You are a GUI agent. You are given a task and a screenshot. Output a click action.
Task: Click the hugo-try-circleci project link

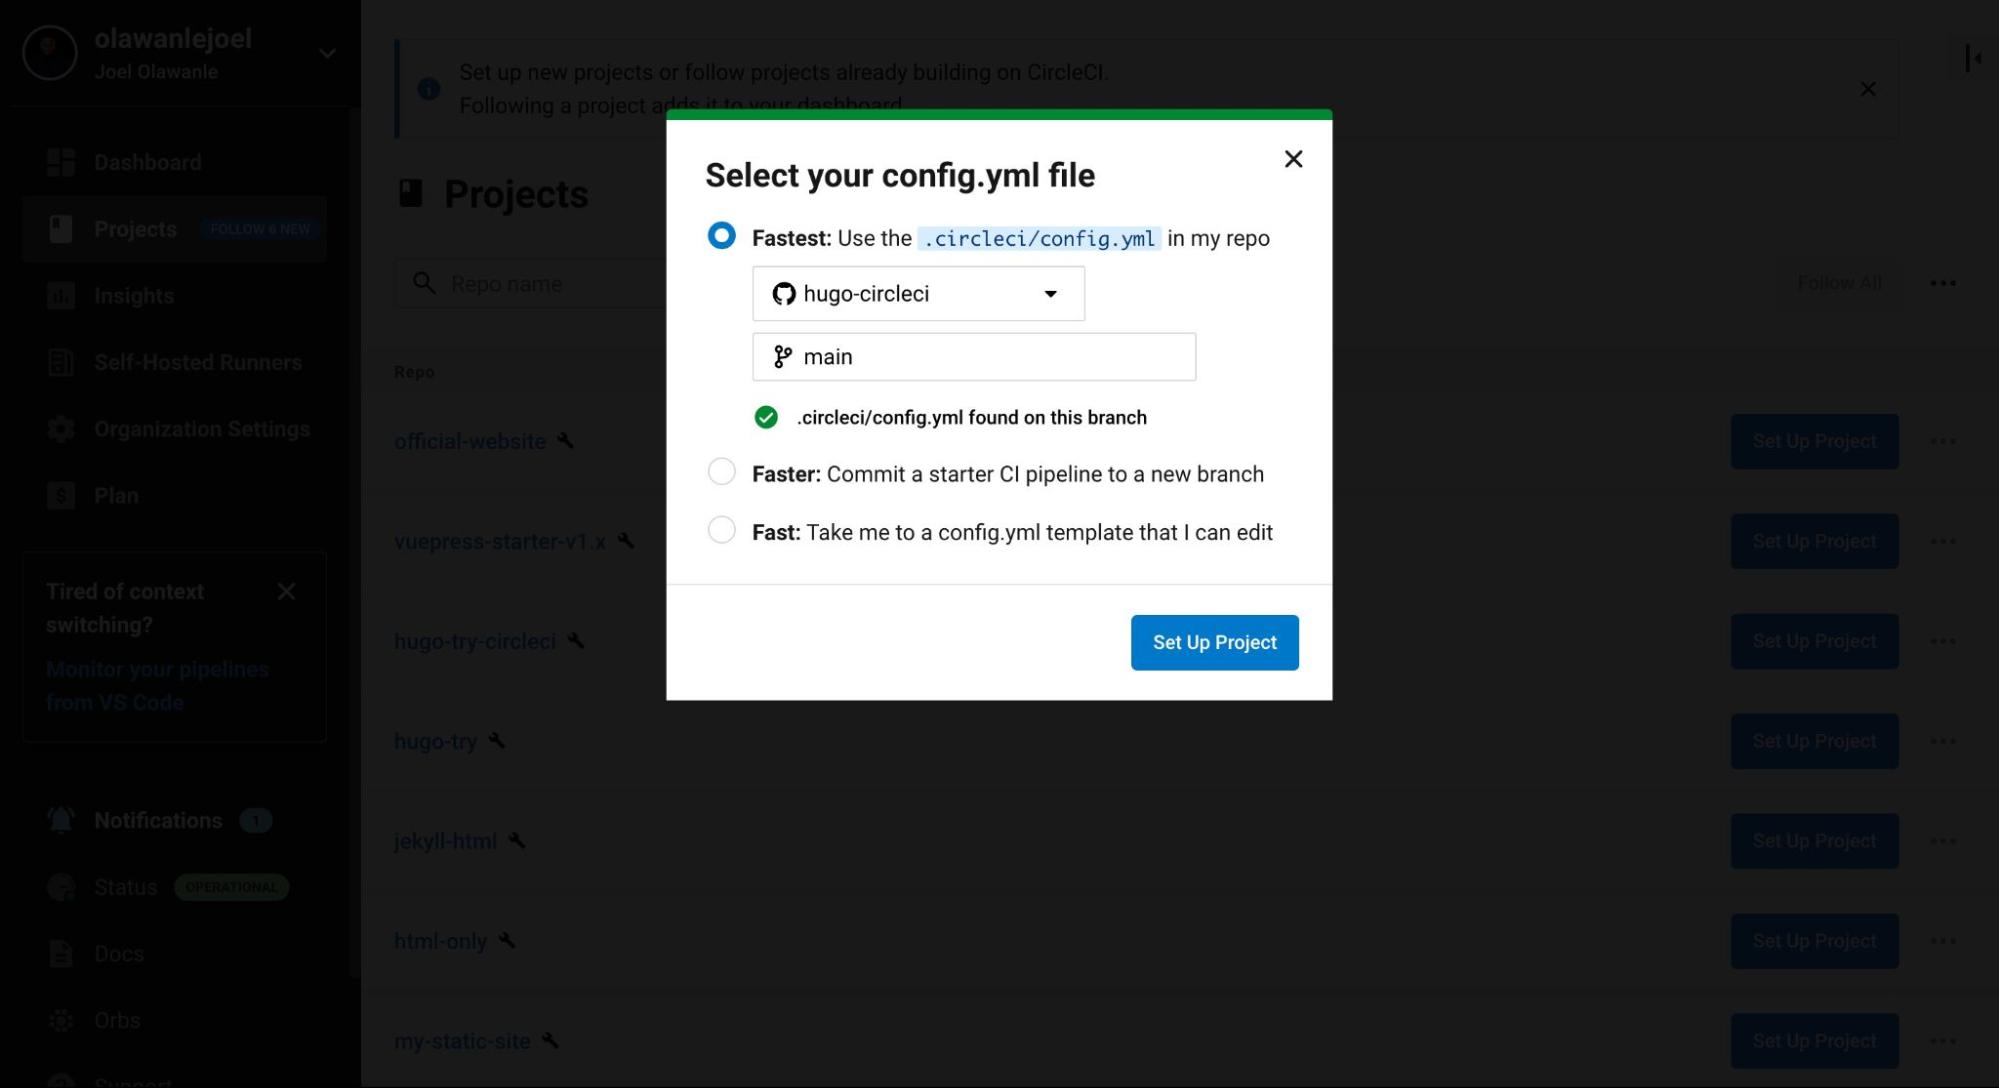click(476, 640)
